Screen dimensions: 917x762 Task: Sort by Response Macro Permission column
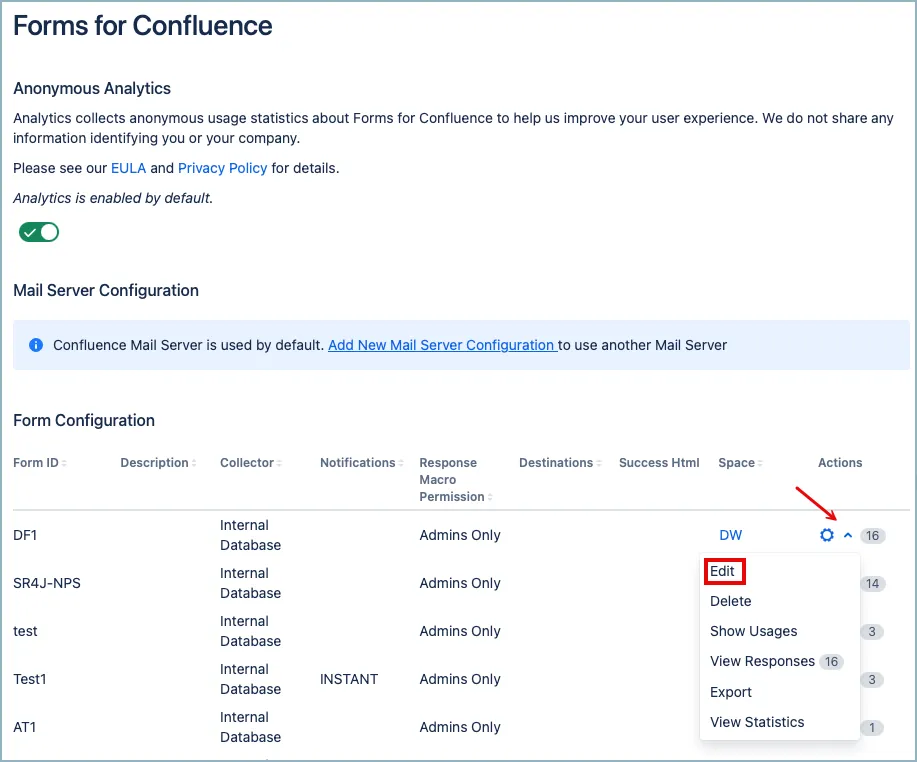click(456, 480)
